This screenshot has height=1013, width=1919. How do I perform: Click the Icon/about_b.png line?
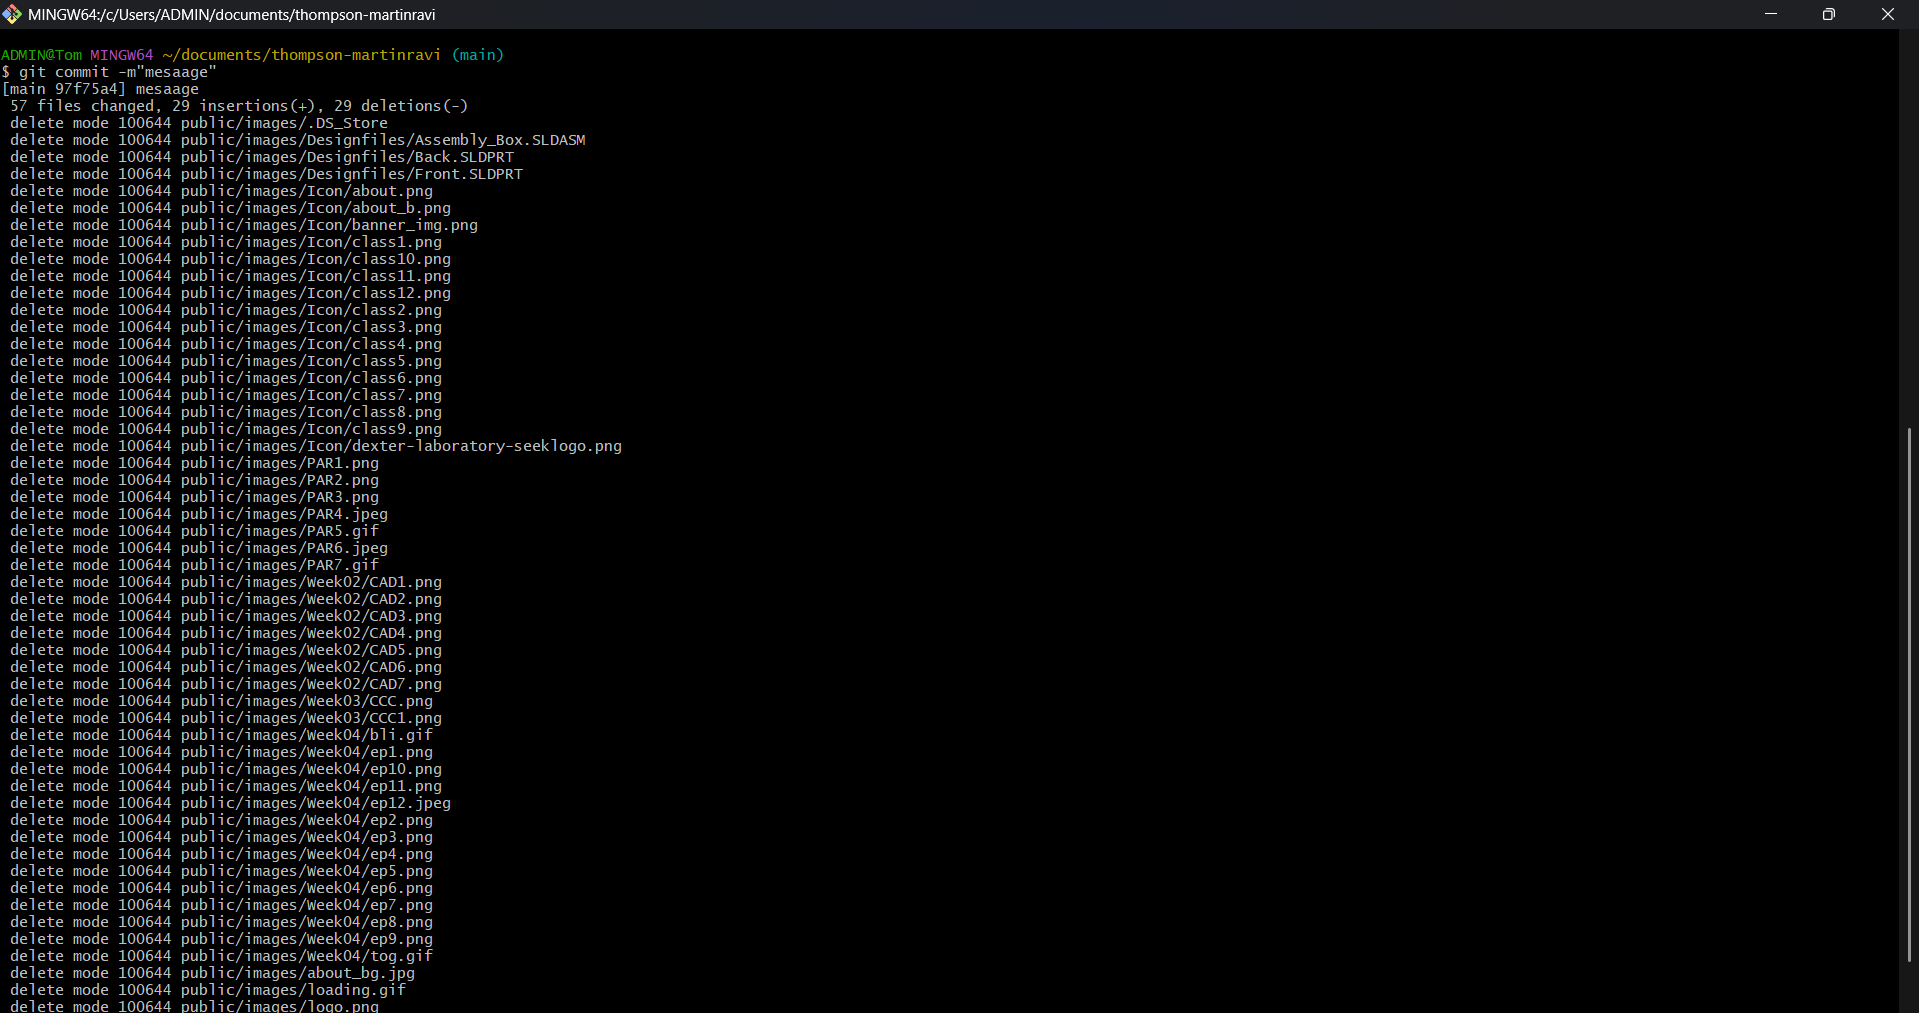[231, 208]
